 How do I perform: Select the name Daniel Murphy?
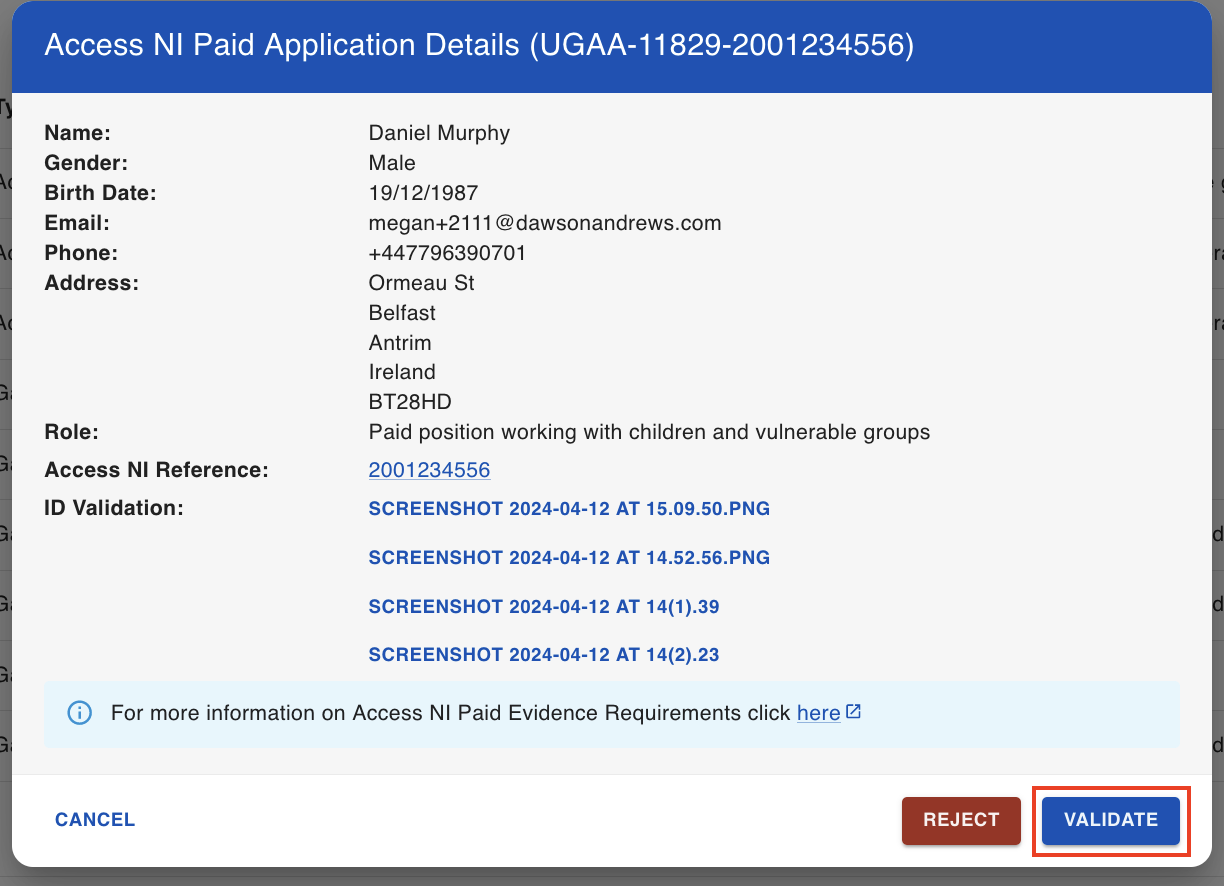tap(439, 133)
